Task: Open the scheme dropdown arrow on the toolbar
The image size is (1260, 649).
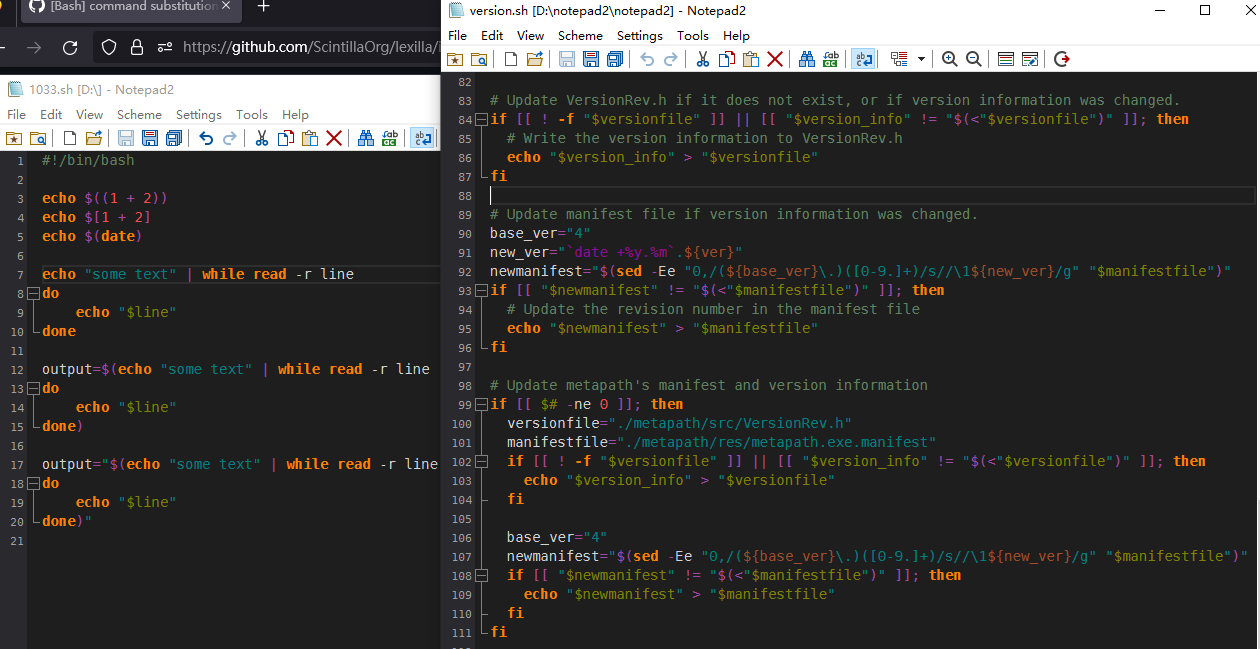Action: pyautogui.click(x=921, y=59)
